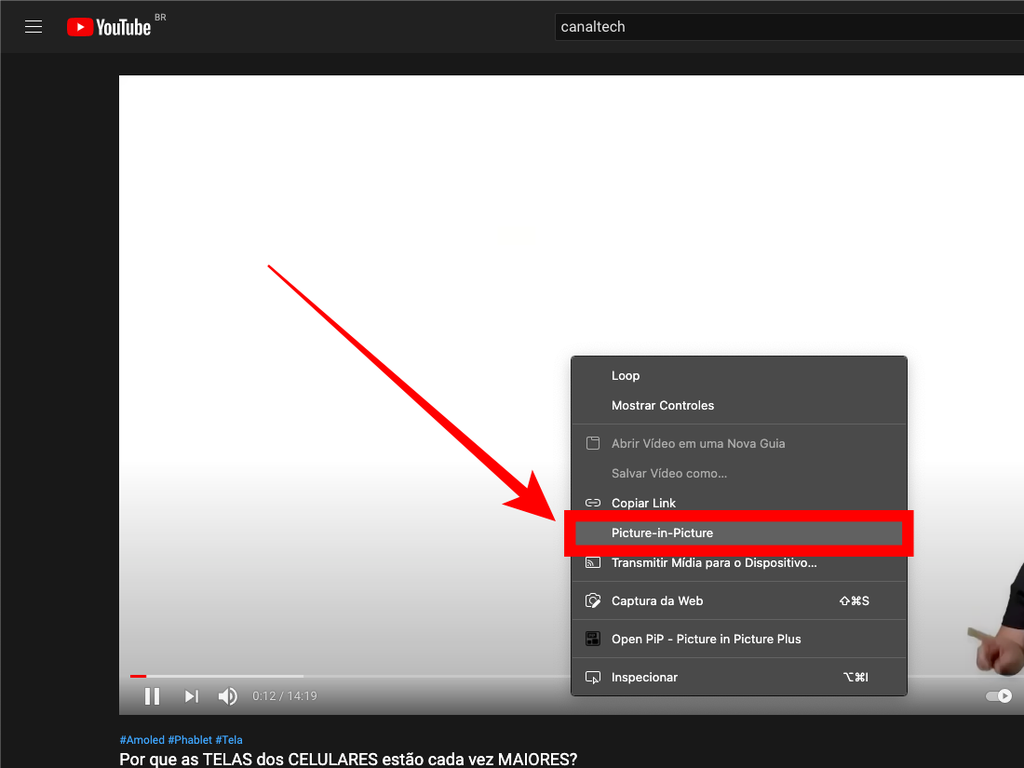Select Open PiP - Picture in Picture Plus
Screen dimensions: 1024x768
pos(739,639)
